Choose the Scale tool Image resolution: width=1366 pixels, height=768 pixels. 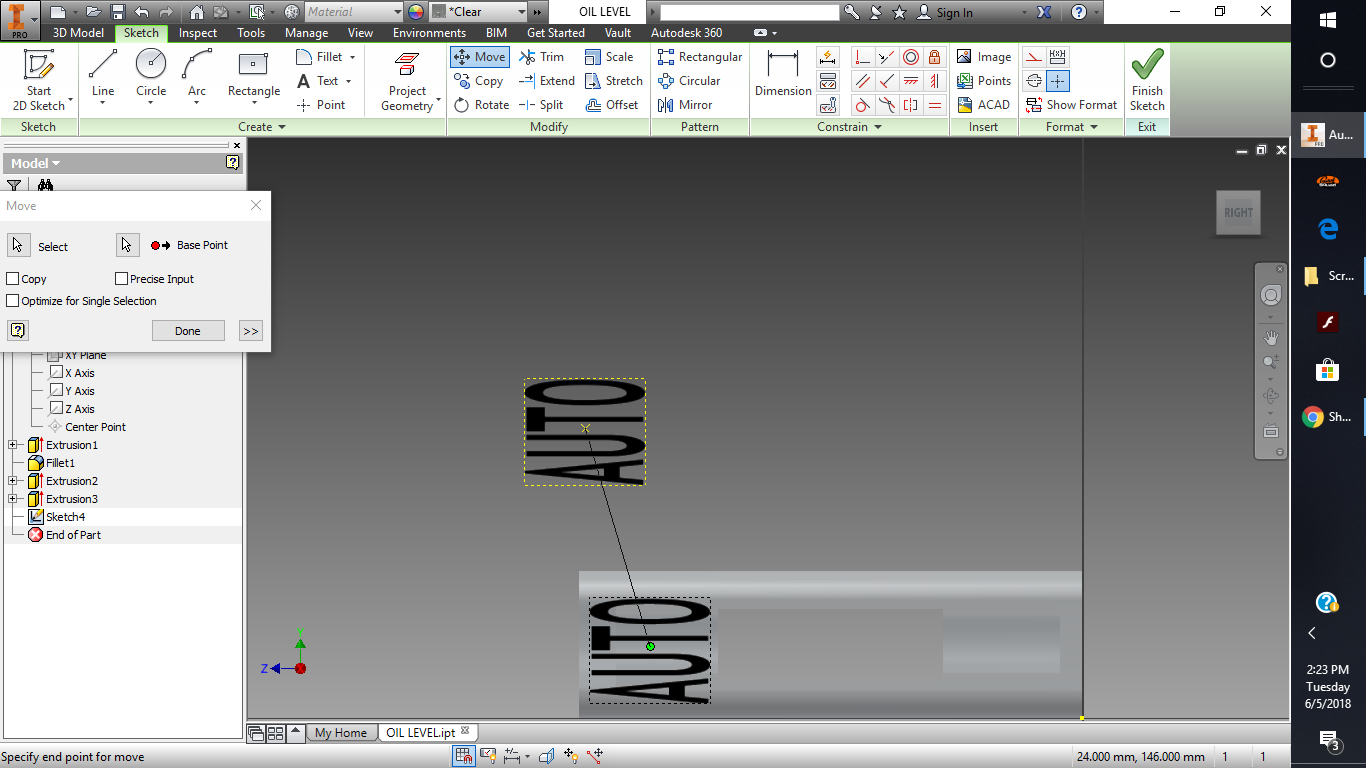click(609, 57)
